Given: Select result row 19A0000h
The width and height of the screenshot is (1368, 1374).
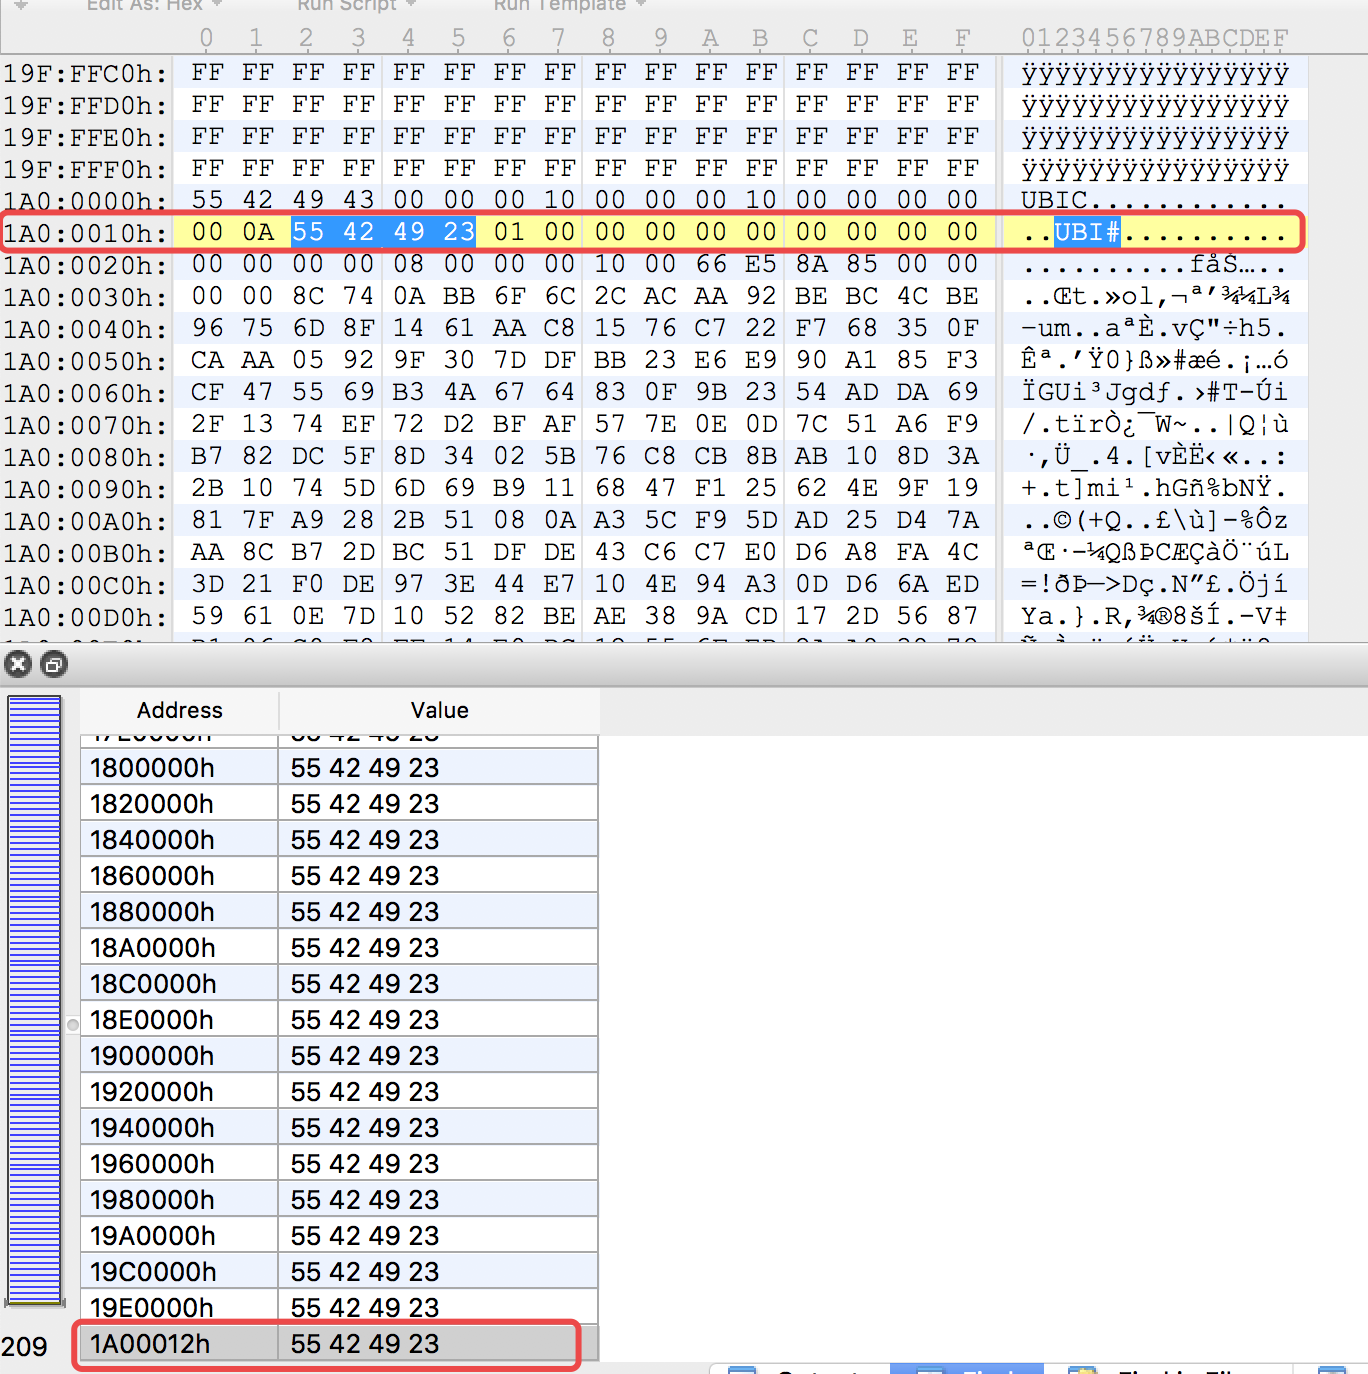Looking at the screenshot, I should pyautogui.click(x=339, y=1236).
